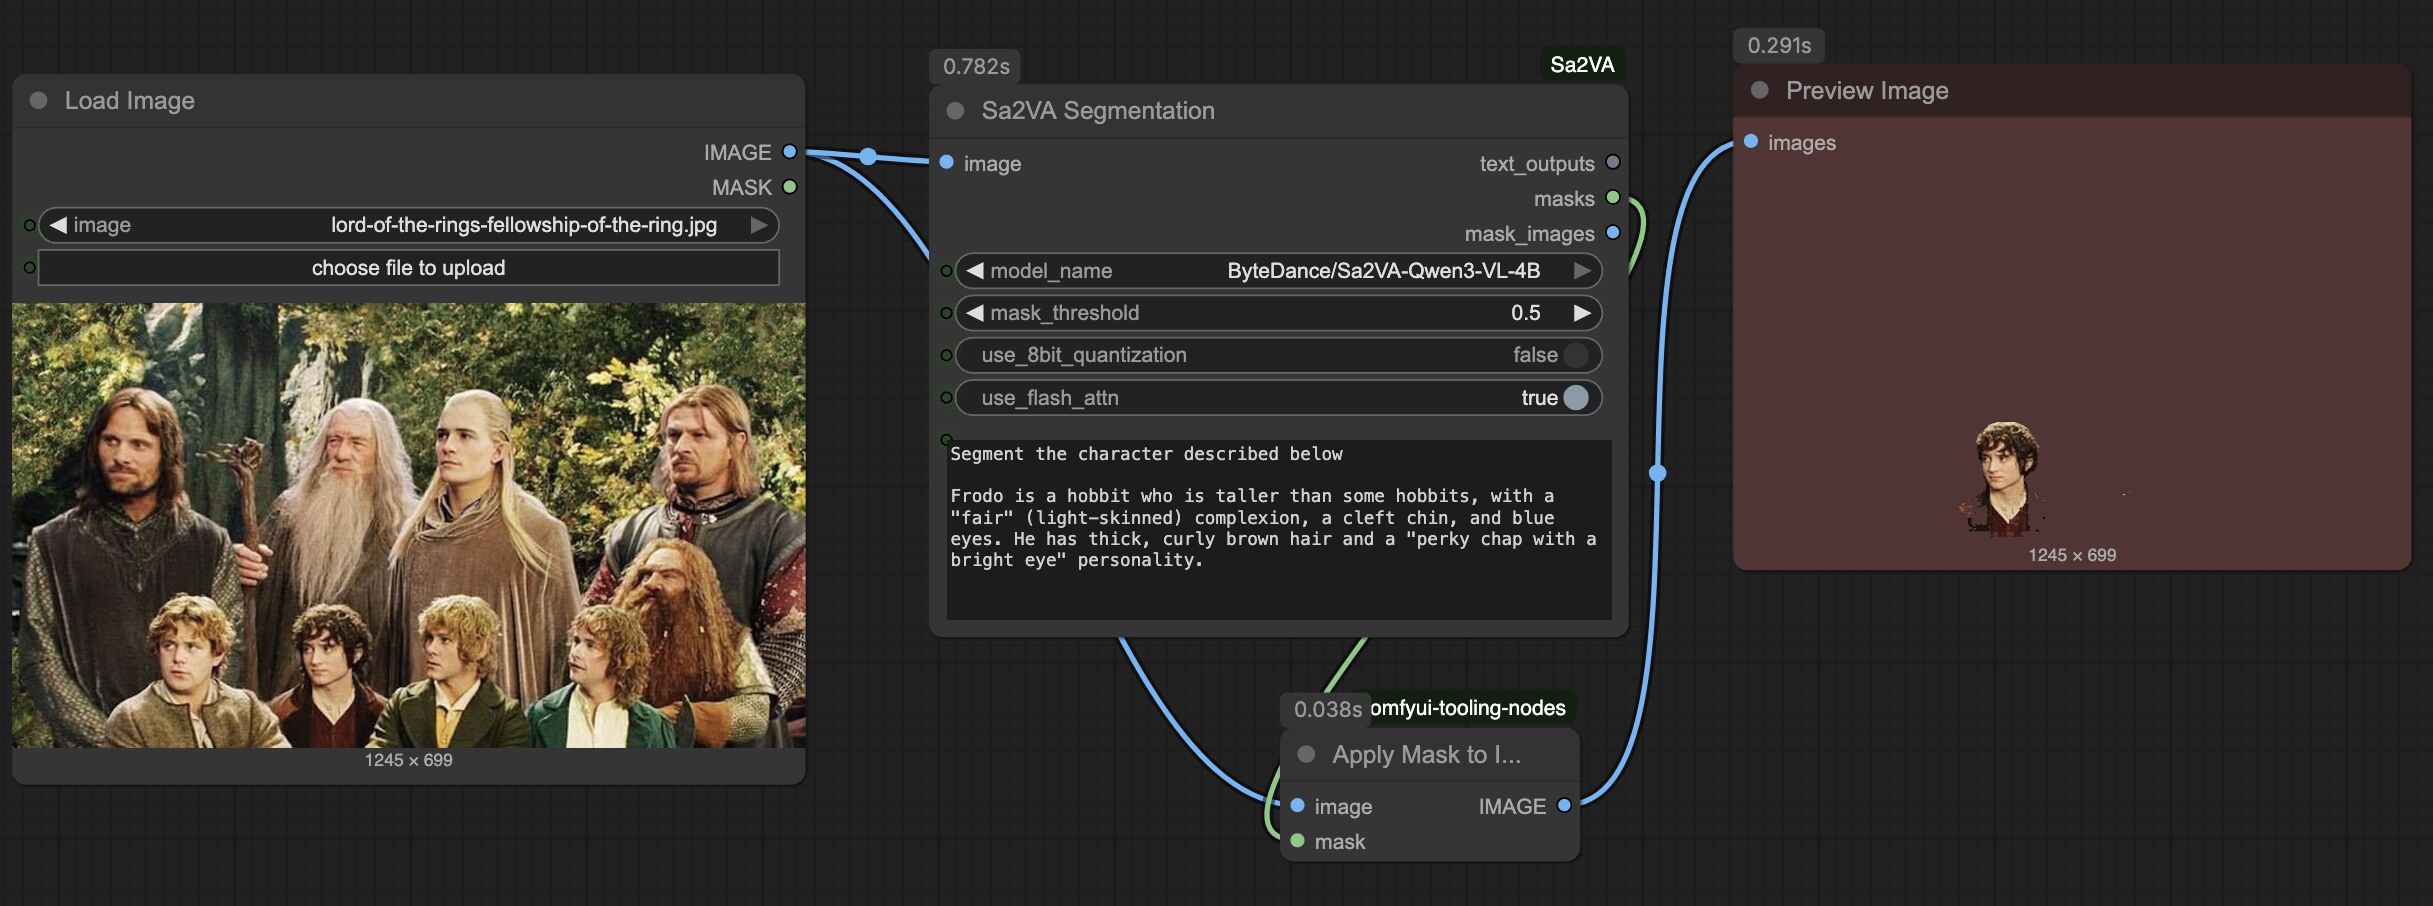Click the images input port on Preview Image
The image size is (2433, 906).
click(1751, 141)
